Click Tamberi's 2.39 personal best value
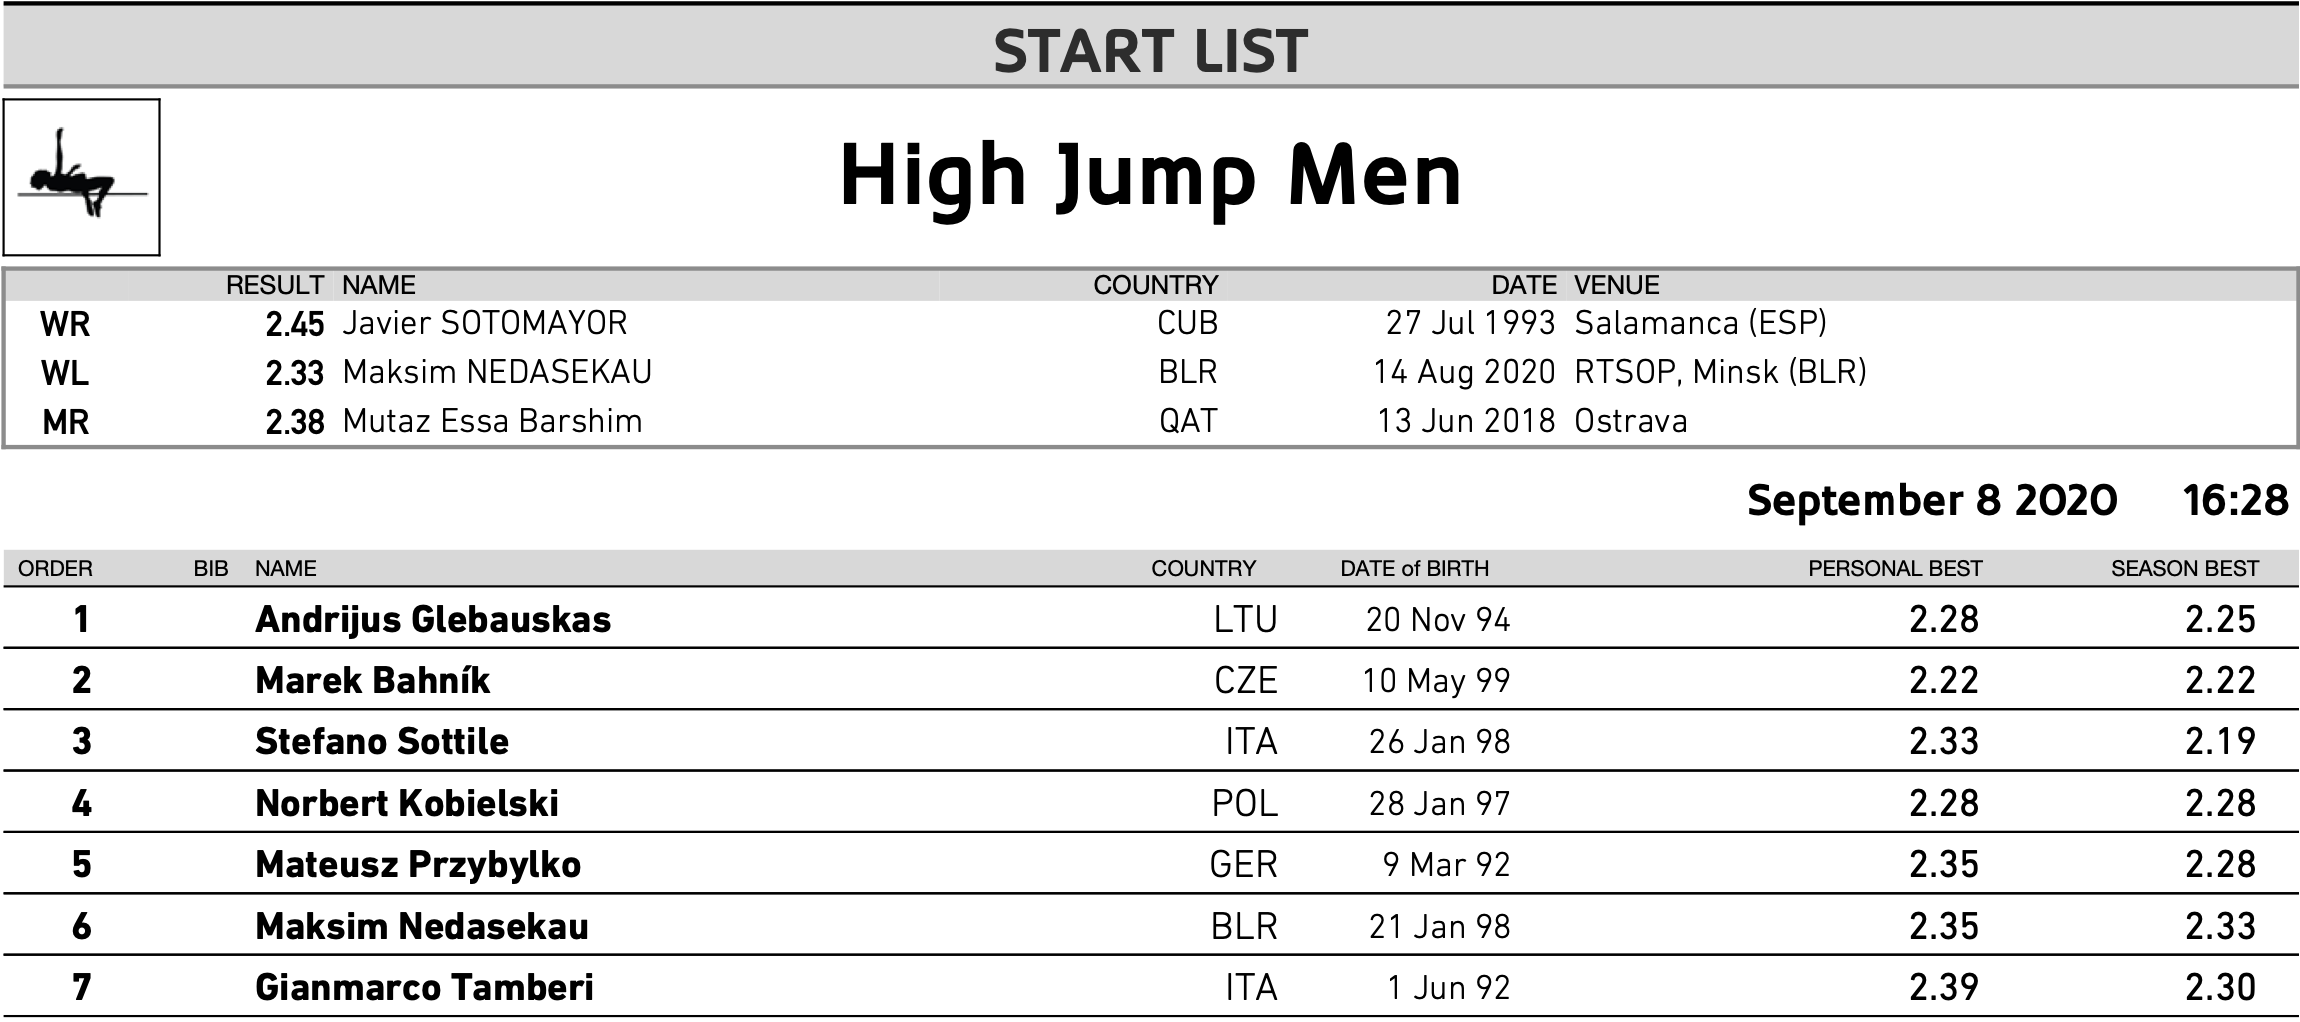Image resolution: width=2300 pixels, height=1022 pixels. pos(1944,988)
